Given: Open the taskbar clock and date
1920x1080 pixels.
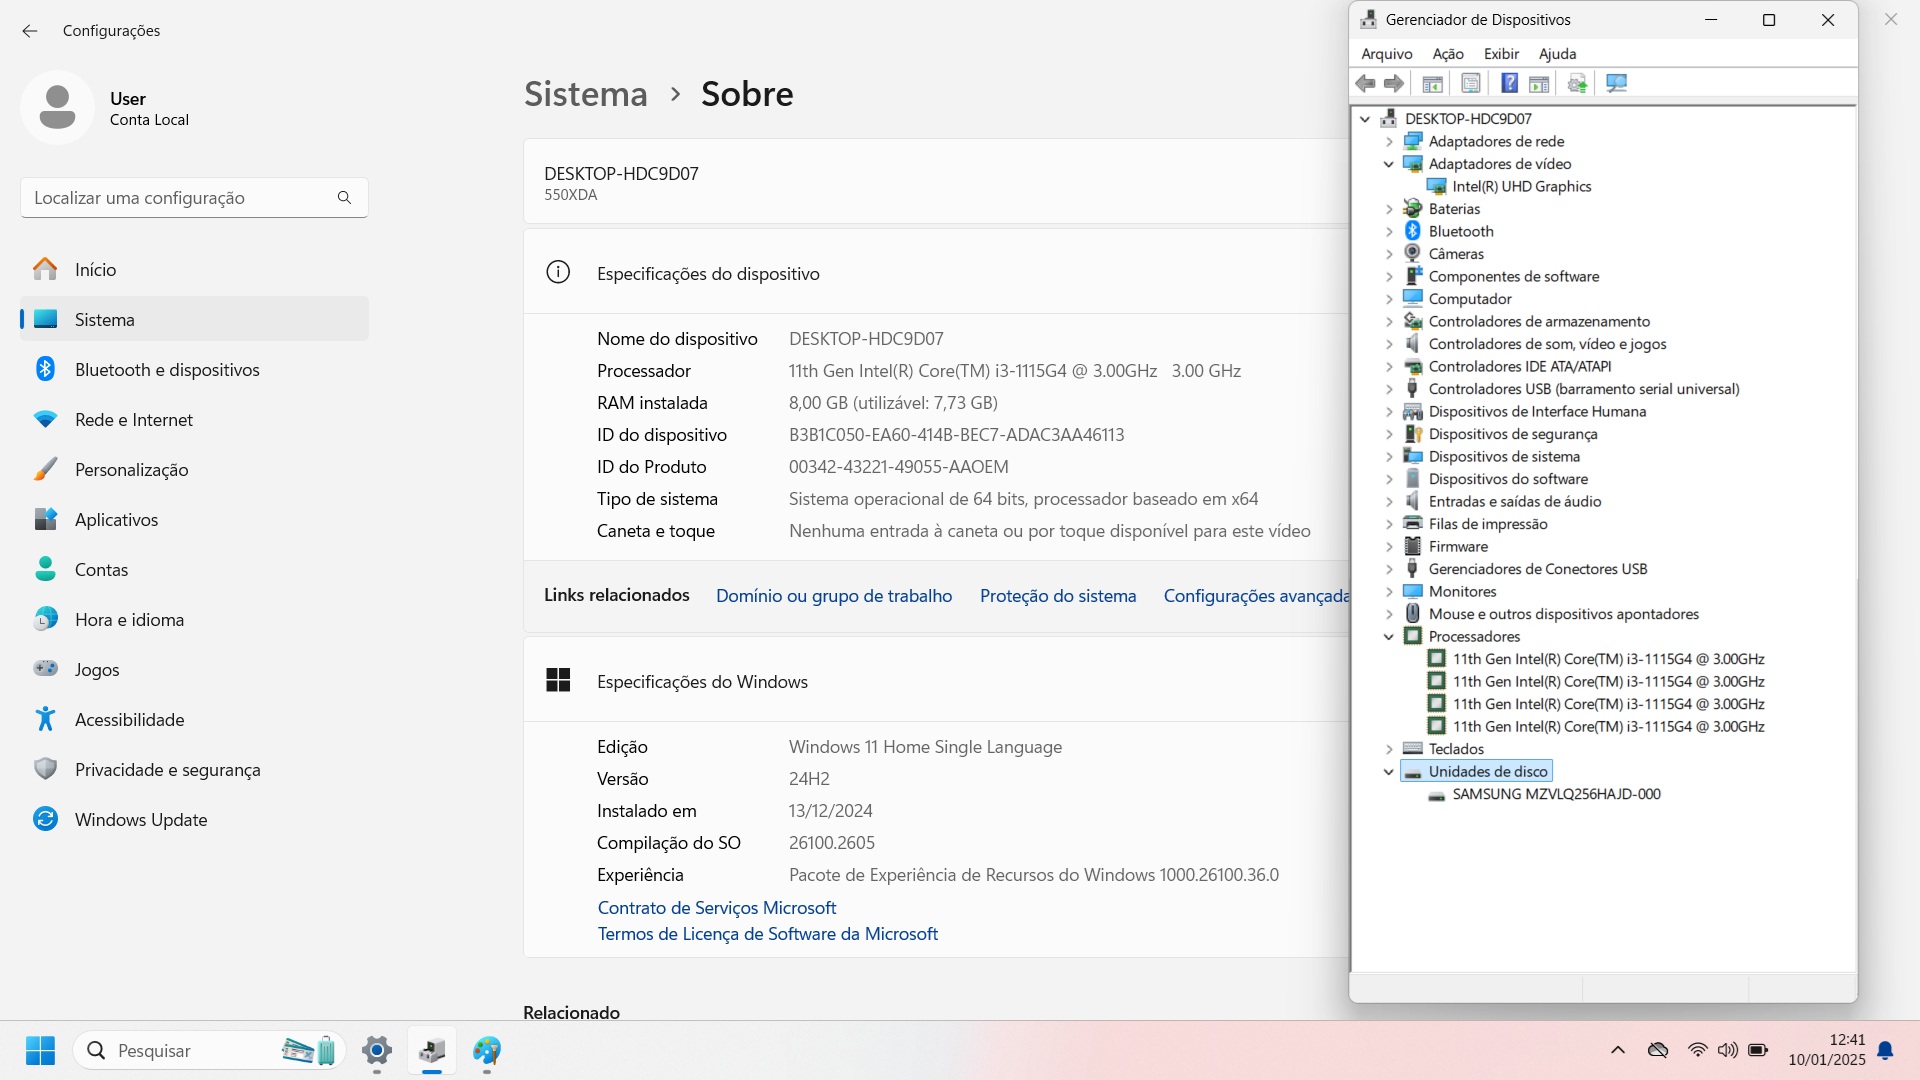Looking at the screenshot, I should click(x=1827, y=1051).
